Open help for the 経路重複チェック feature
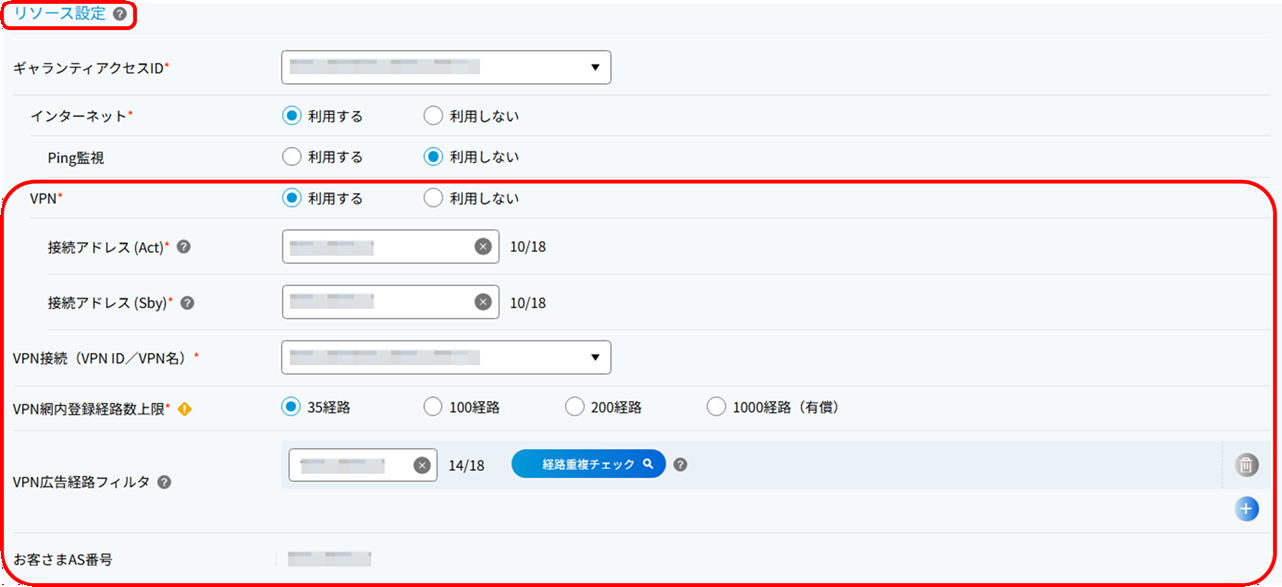1282x587 pixels. [x=680, y=463]
